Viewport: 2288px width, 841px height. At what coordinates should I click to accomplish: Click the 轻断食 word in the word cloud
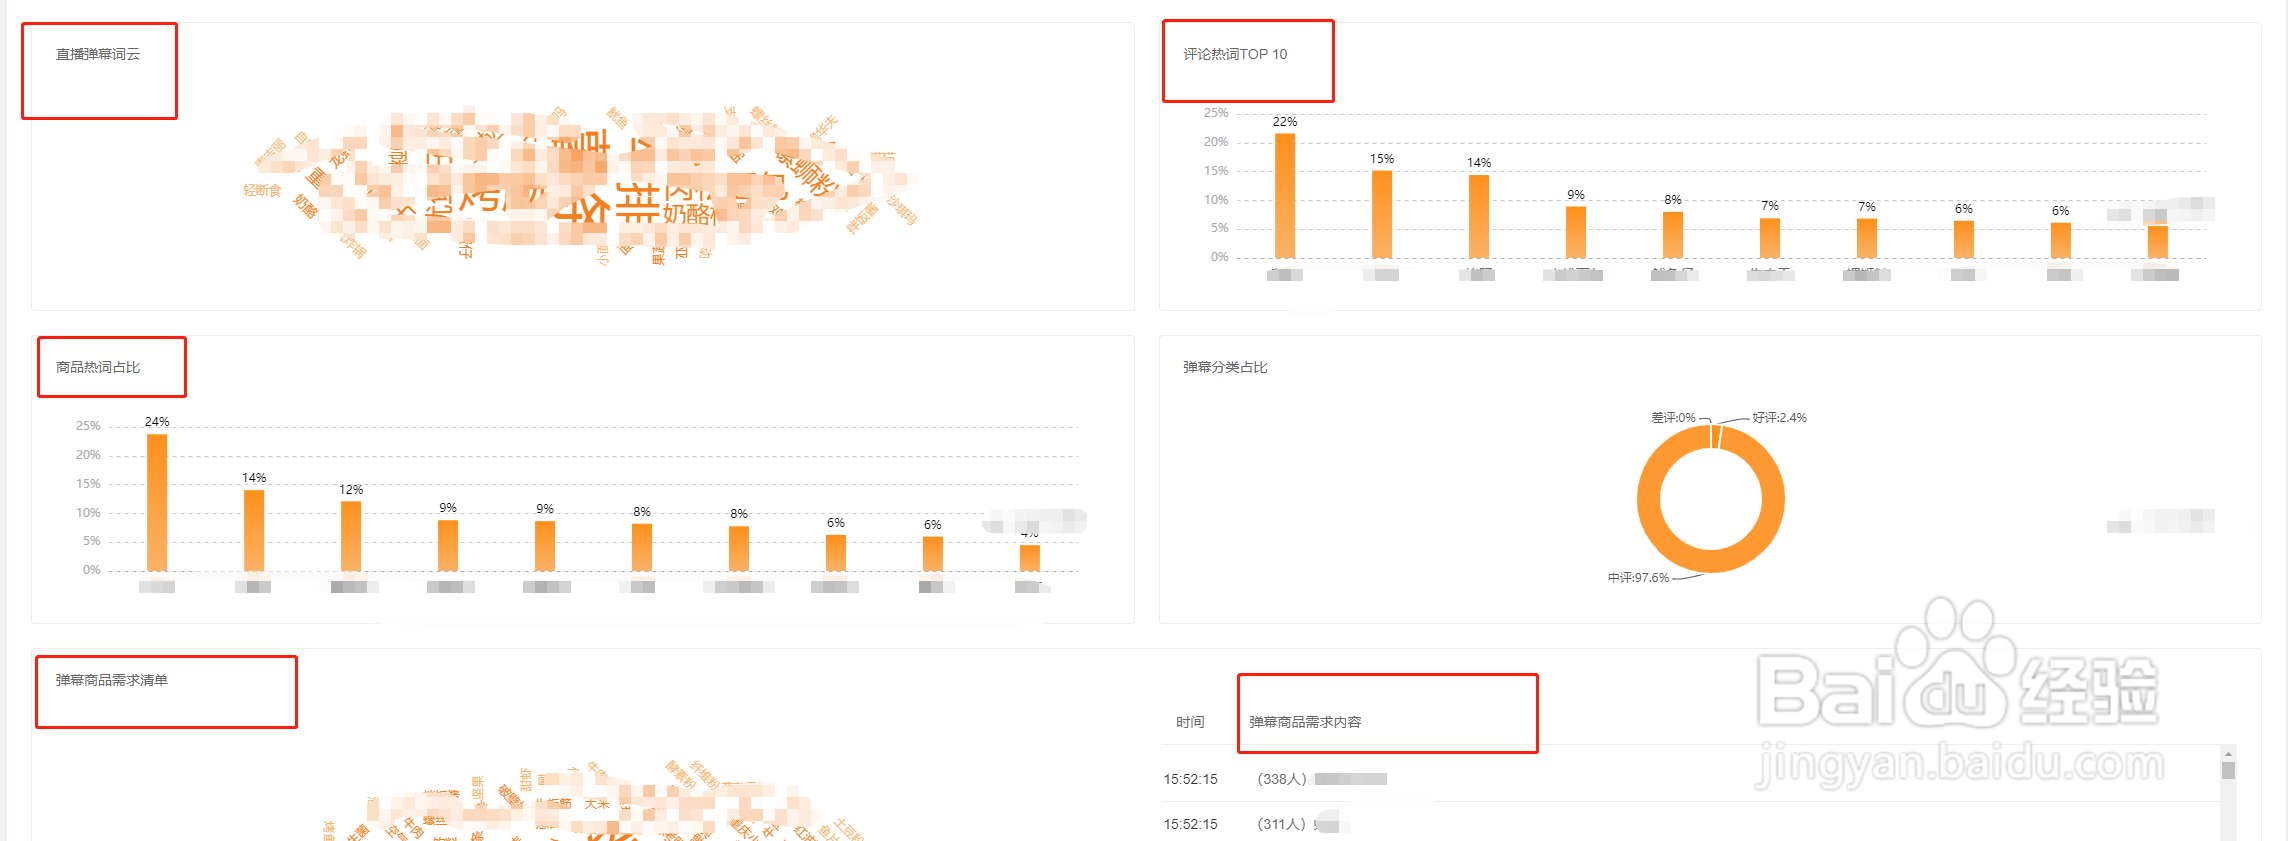coord(262,190)
